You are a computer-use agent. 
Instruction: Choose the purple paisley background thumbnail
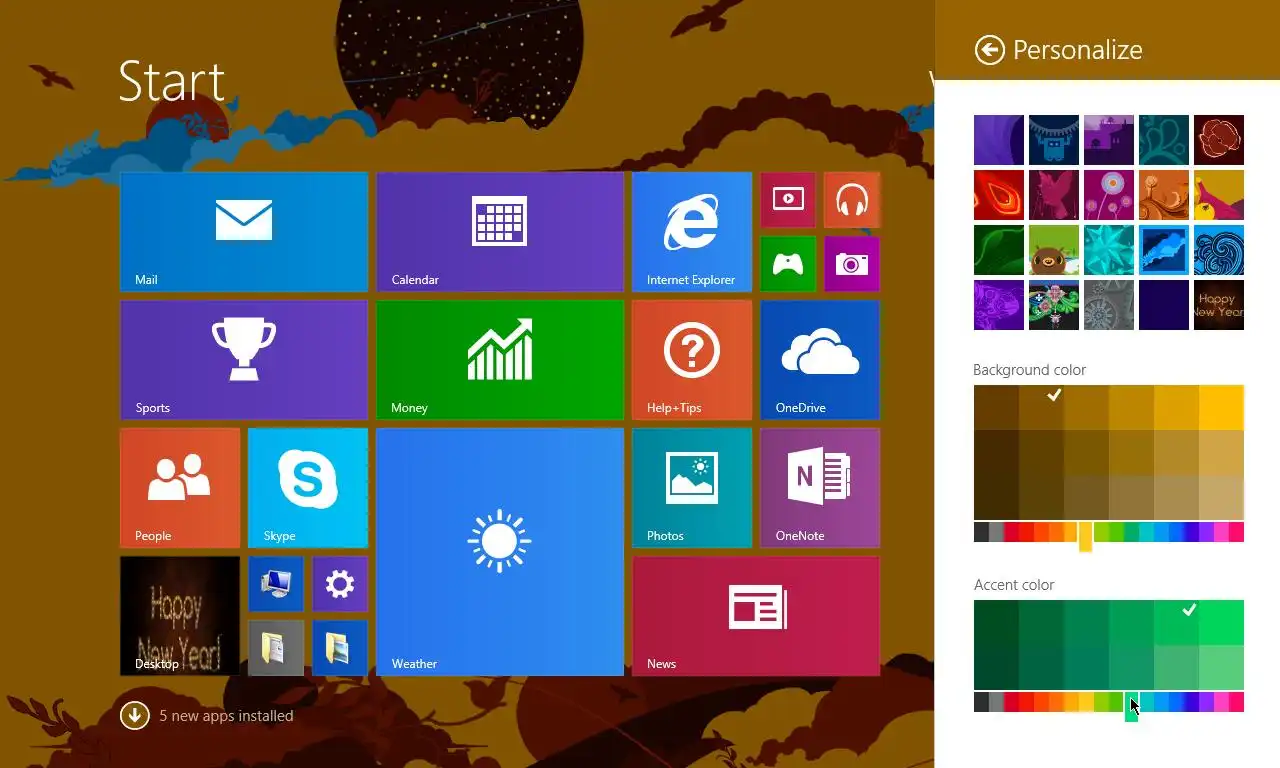coord(999,305)
